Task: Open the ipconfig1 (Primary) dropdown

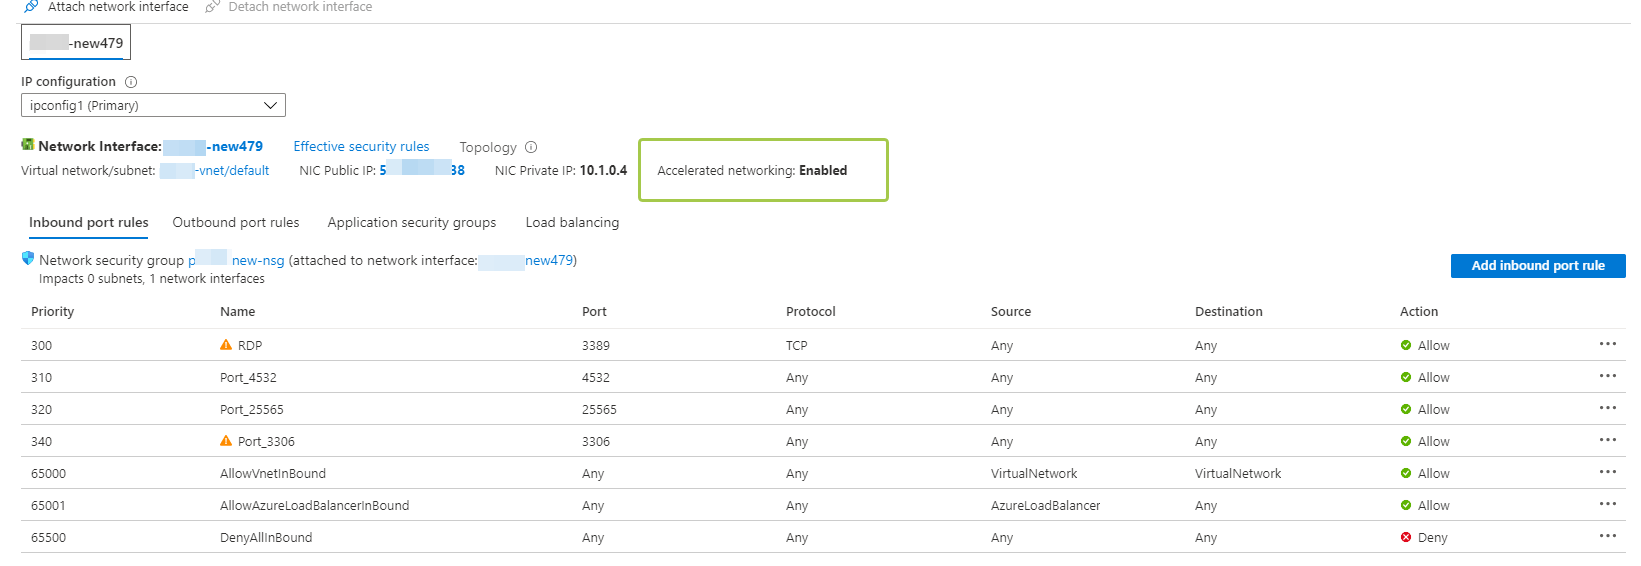Action: [x=153, y=105]
